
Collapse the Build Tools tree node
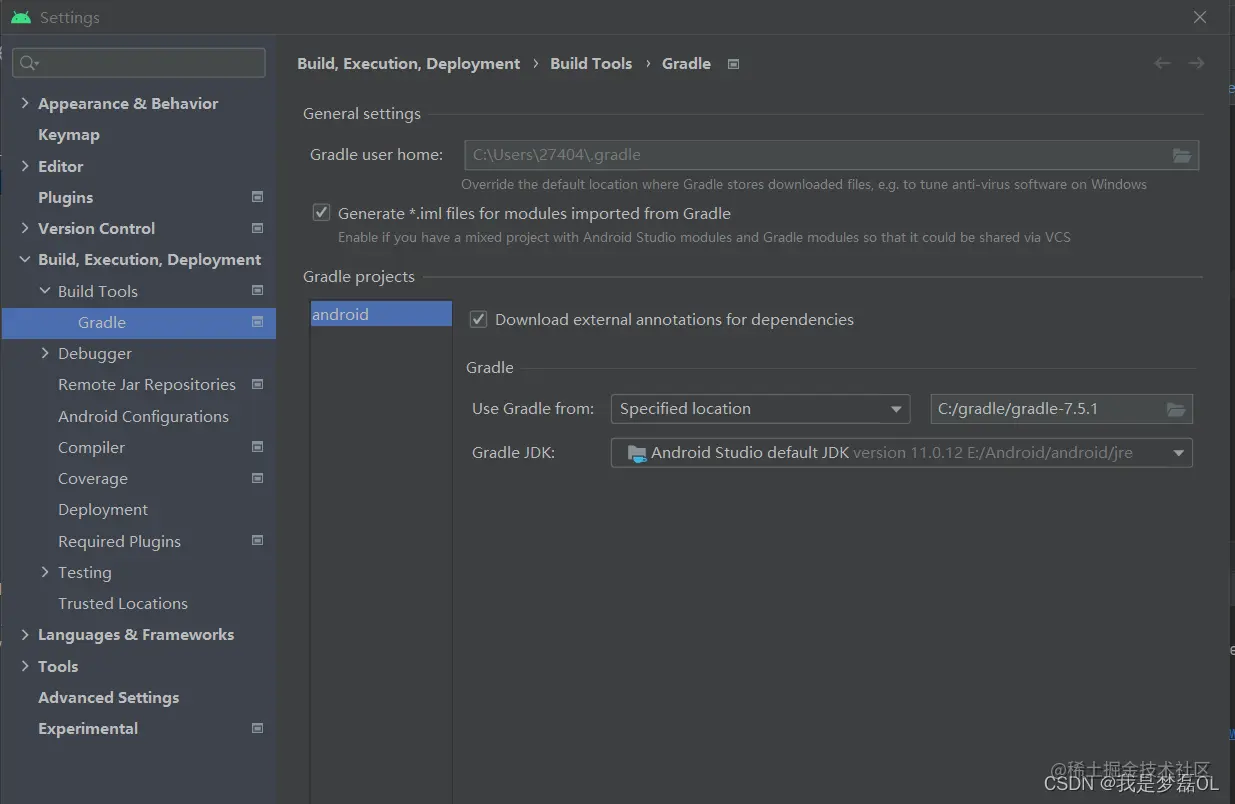(45, 291)
